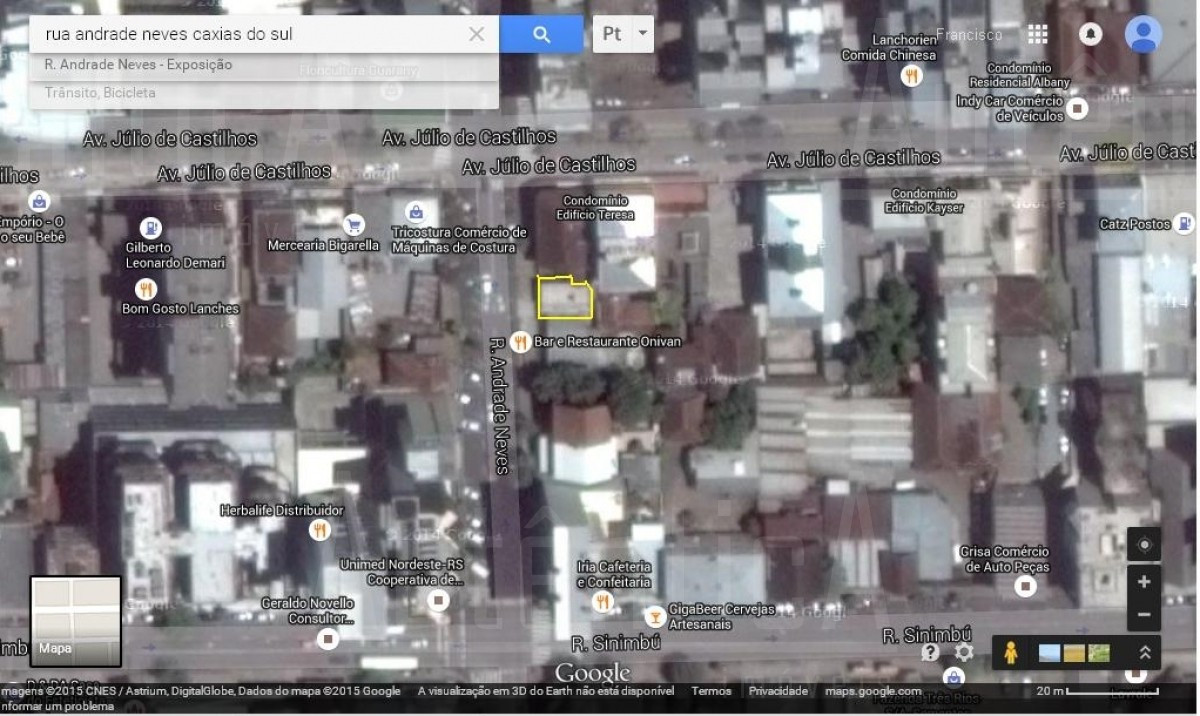Click Geraldo Novello Consultor marker
1200x716 pixels.
tap(328, 638)
